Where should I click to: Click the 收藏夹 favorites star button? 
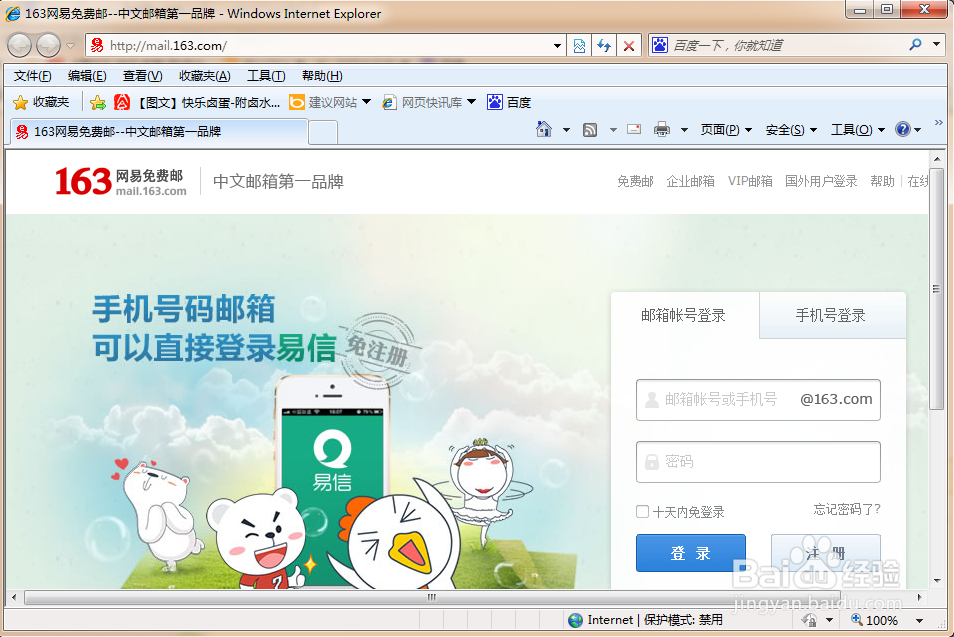point(41,102)
